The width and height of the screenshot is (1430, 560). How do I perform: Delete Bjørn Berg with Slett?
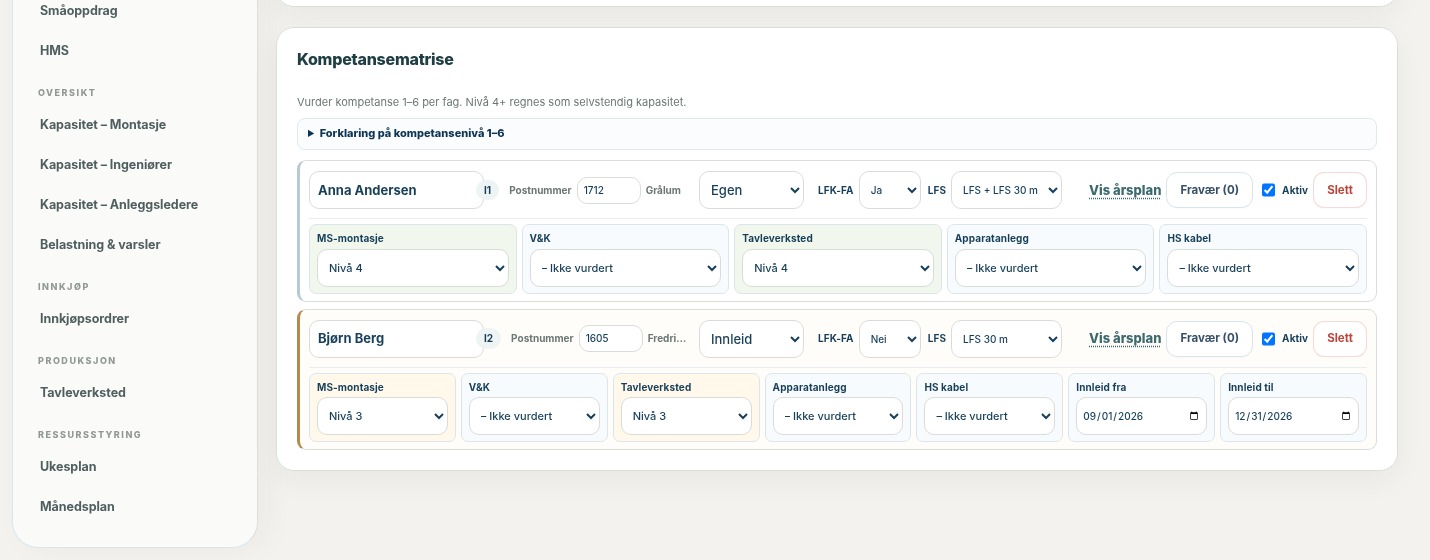point(1340,338)
